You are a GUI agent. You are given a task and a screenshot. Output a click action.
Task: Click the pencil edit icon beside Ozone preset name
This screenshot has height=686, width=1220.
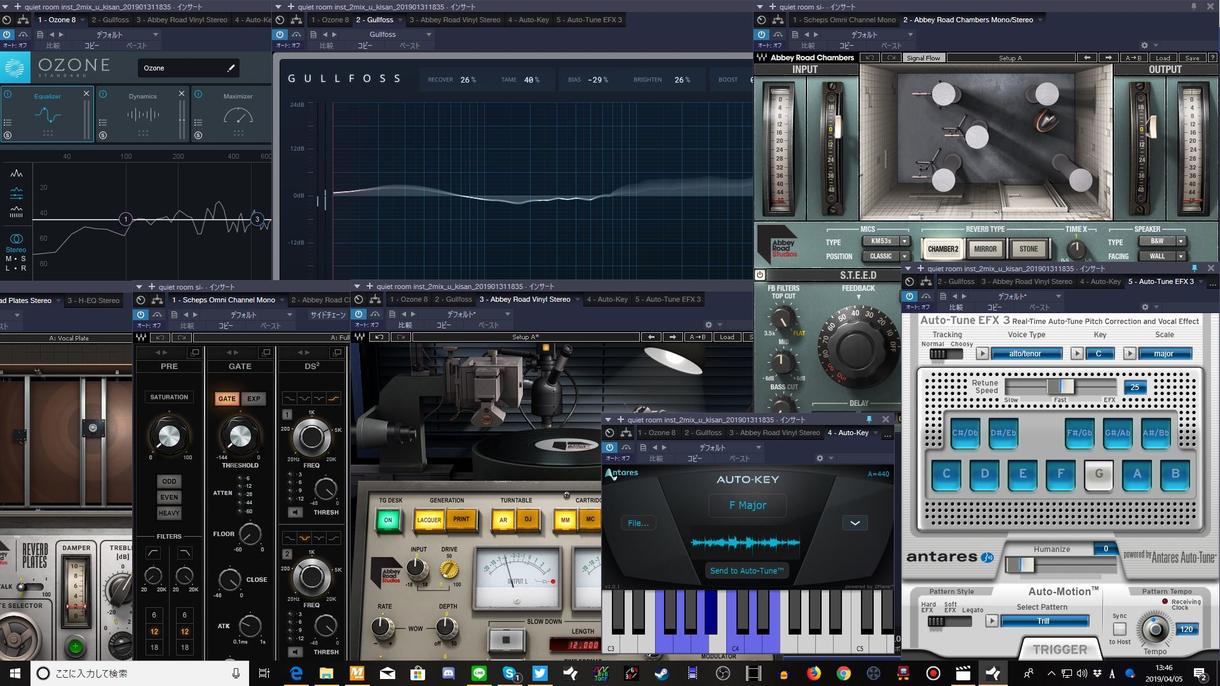(231, 68)
